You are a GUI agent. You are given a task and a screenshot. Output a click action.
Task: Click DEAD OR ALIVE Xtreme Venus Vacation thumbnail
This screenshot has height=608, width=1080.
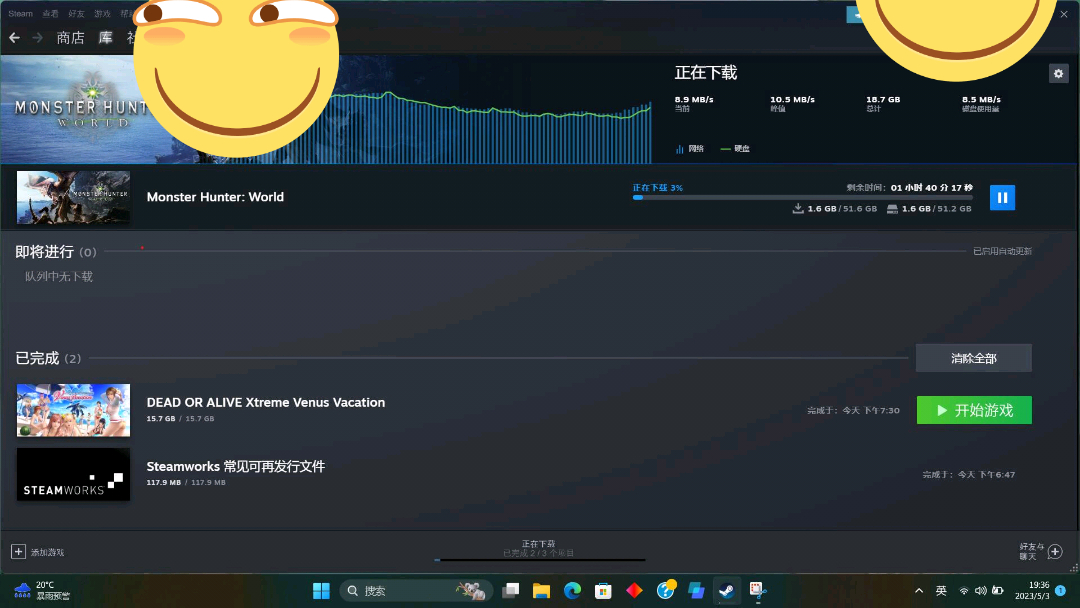pyautogui.click(x=74, y=410)
